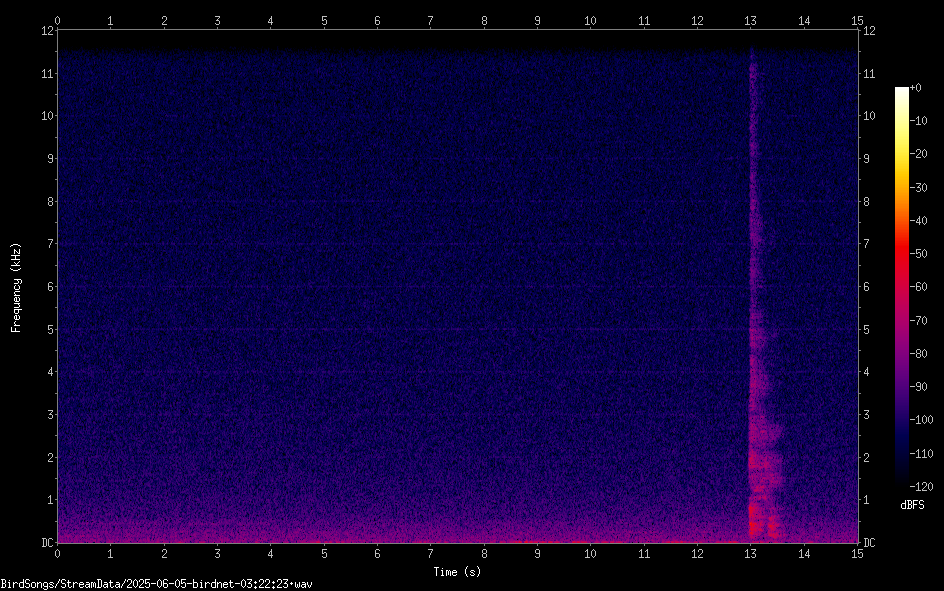Click the "-110" value on the dBFS scale
This screenshot has height=591, width=944.
click(922, 454)
